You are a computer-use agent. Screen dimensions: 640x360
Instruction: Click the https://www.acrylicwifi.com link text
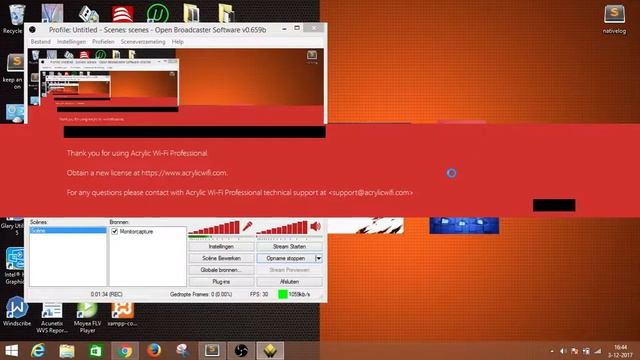[x=184, y=173]
